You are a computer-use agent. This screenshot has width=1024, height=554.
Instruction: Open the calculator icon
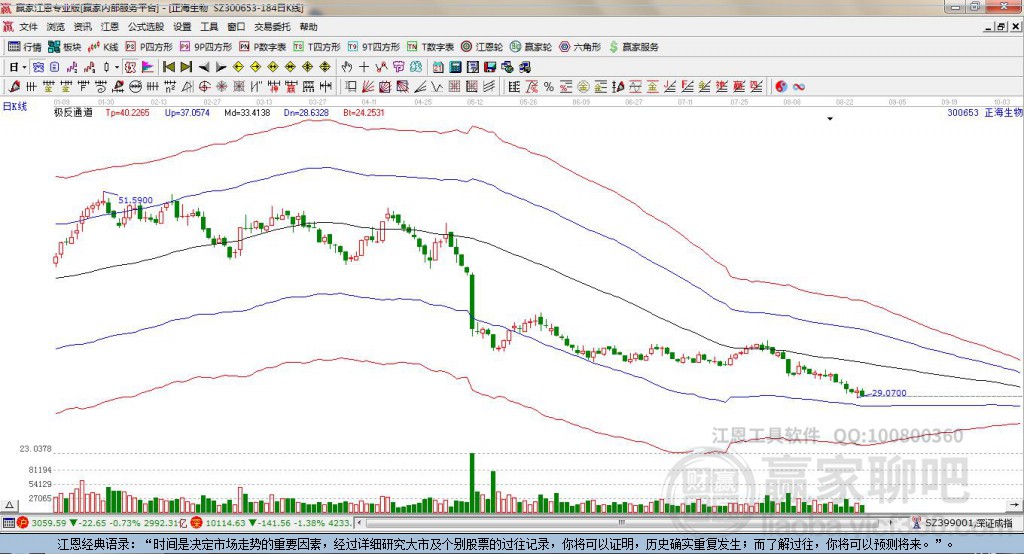[x=455, y=67]
